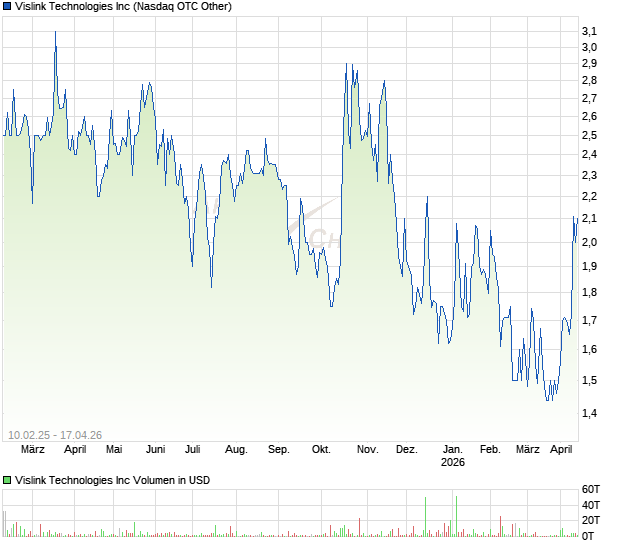Click the 'Sep.' month label
The width and height of the screenshot is (620, 546).
pyautogui.click(x=278, y=450)
